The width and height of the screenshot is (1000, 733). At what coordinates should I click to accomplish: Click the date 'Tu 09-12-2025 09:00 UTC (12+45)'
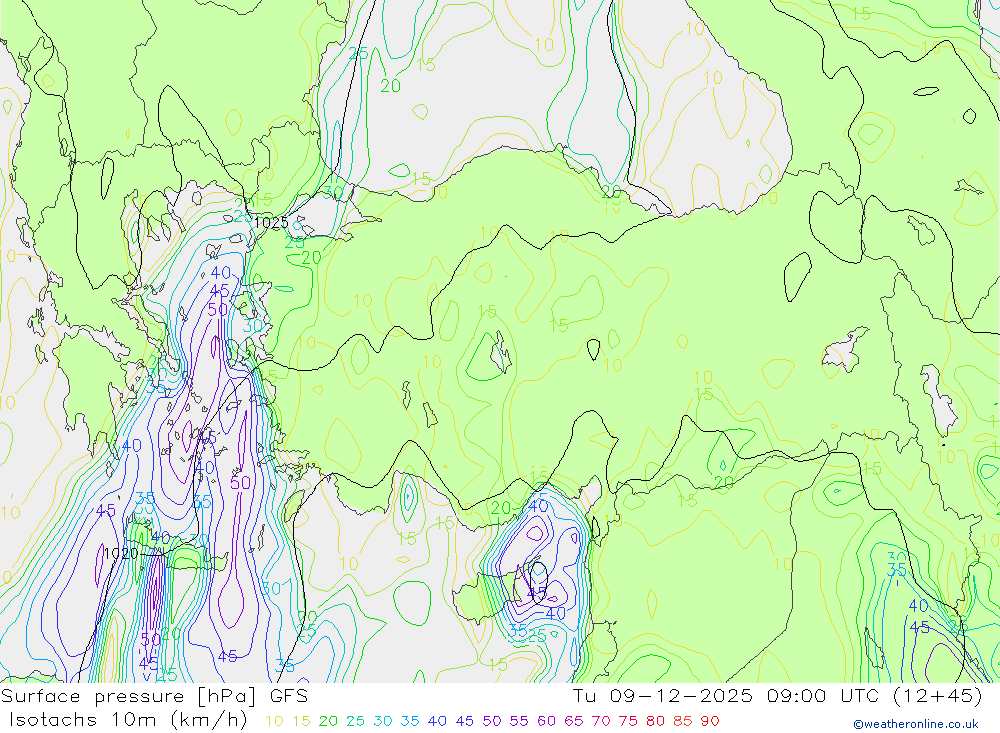pos(778,696)
